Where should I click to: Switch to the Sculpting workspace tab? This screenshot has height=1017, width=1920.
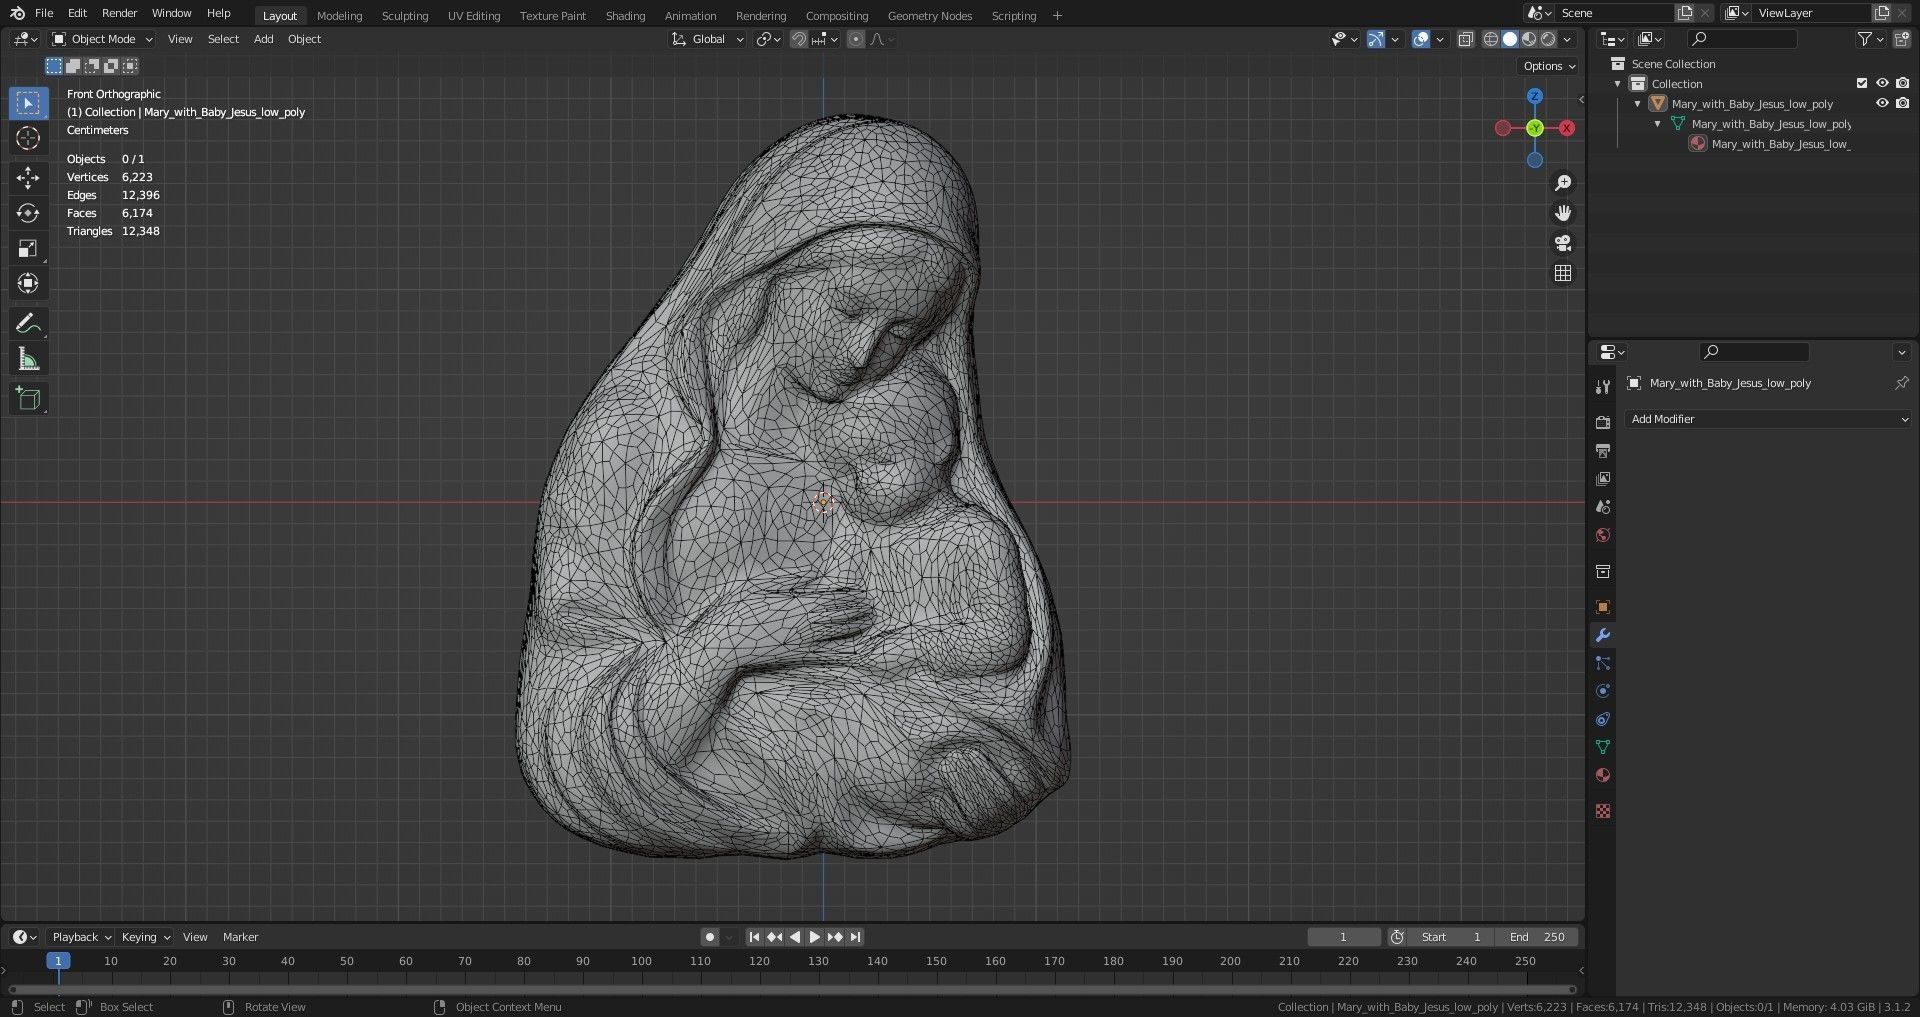pos(405,15)
